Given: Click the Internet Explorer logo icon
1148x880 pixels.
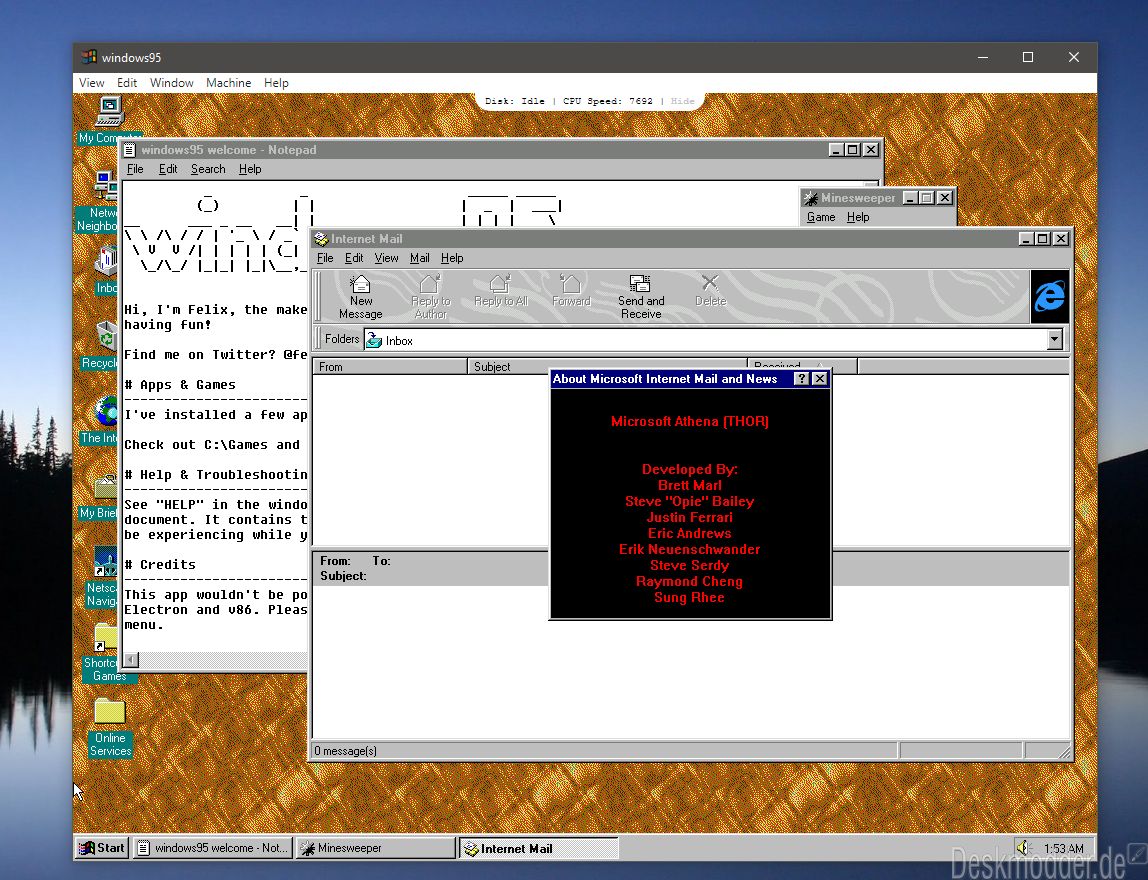Looking at the screenshot, I should (x=1050, y=297).
